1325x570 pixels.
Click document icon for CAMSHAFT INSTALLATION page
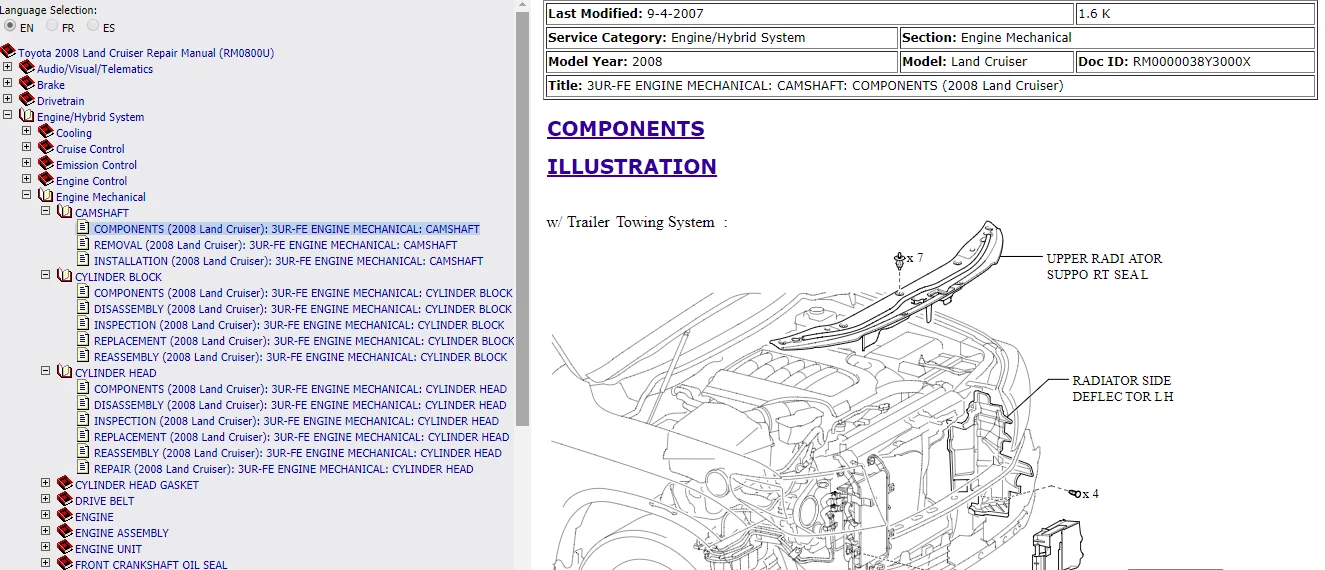83,260
